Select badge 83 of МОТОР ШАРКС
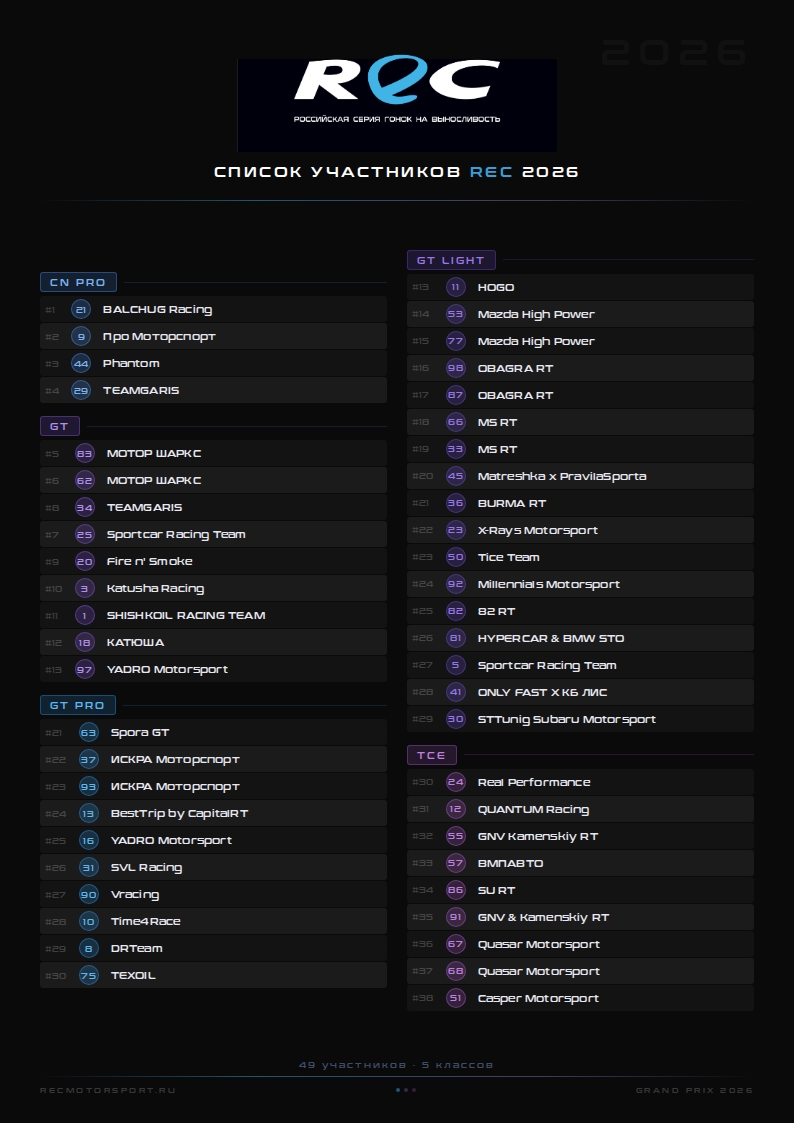This screenshot has width=794, height=1123. coord(85,453)
